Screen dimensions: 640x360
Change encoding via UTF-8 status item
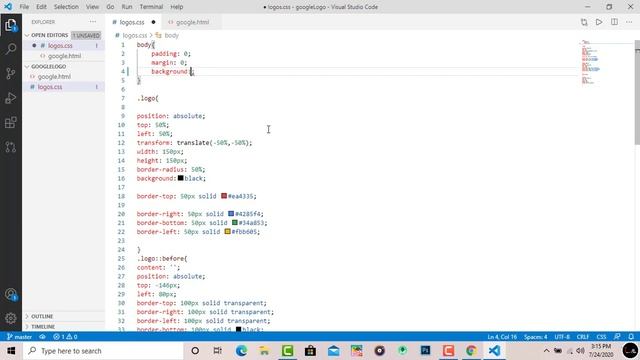tap(562, 337)
